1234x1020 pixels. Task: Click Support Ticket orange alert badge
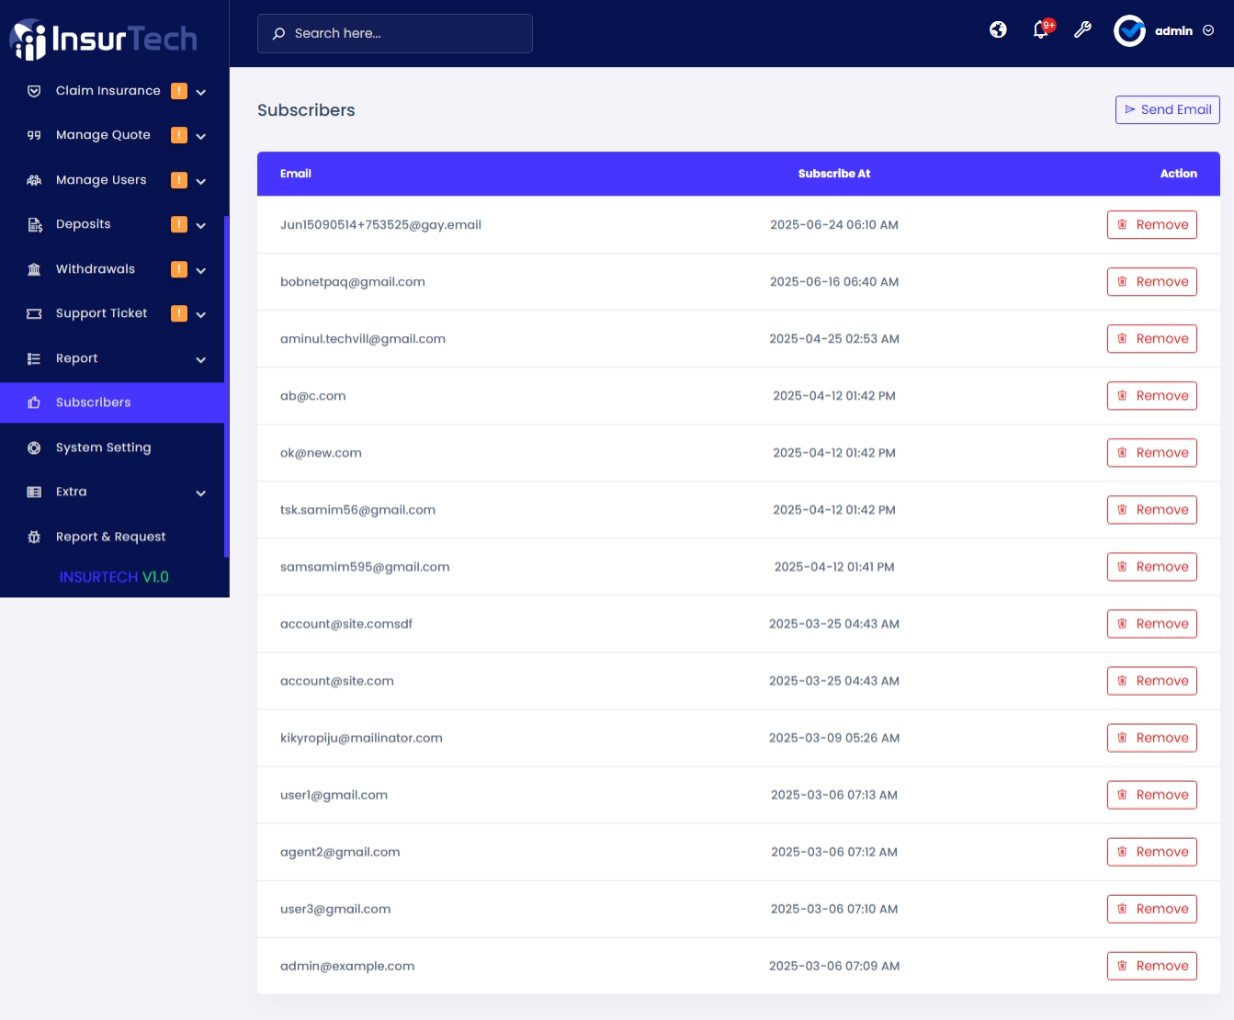(179, 313)
